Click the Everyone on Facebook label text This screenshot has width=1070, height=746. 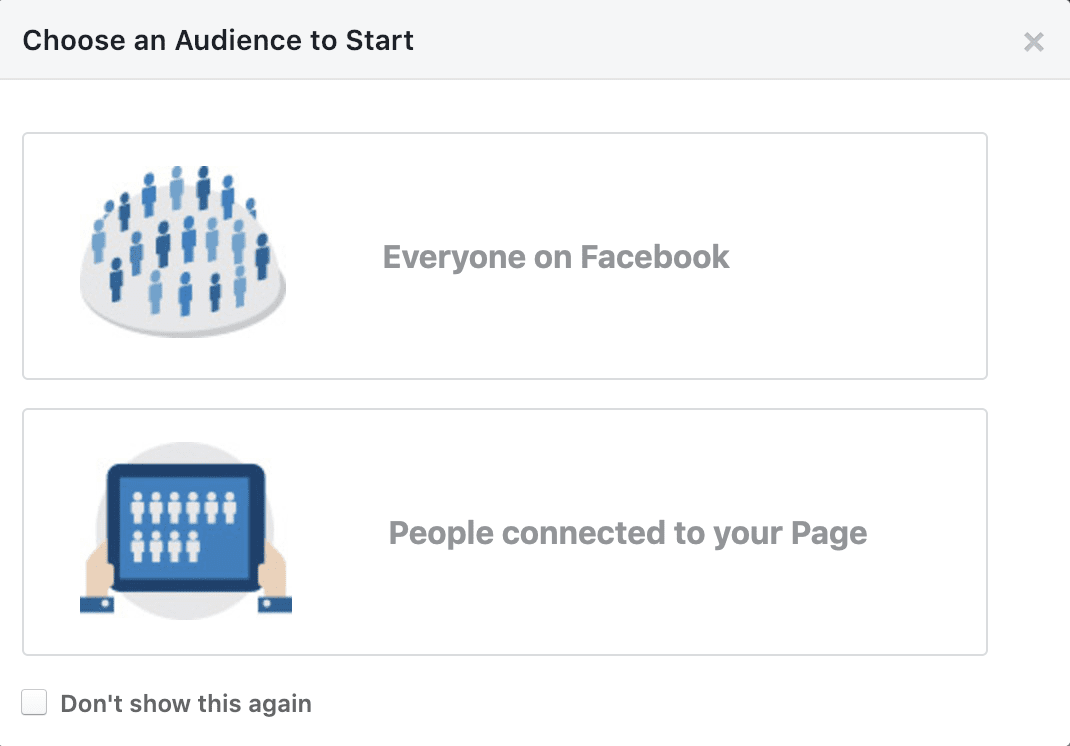tap(556, 257)
